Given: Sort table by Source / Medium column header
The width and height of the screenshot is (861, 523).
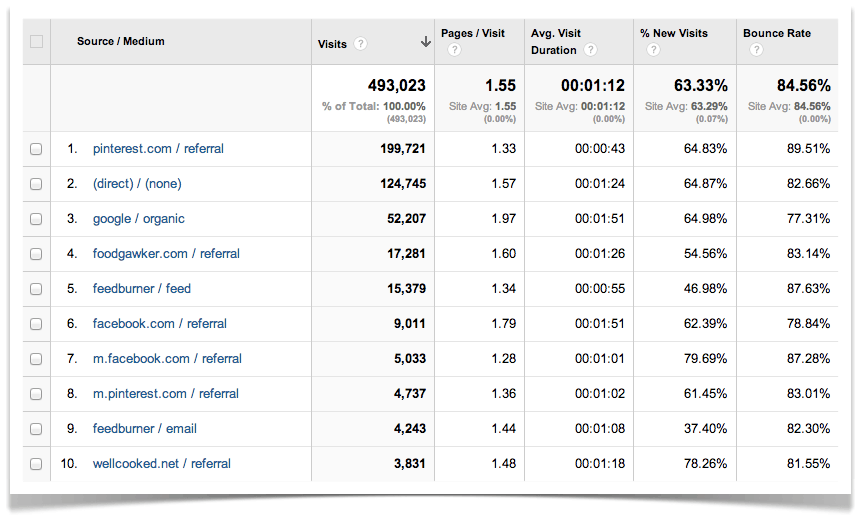Looking at the screenshot, I should (120, 42).
